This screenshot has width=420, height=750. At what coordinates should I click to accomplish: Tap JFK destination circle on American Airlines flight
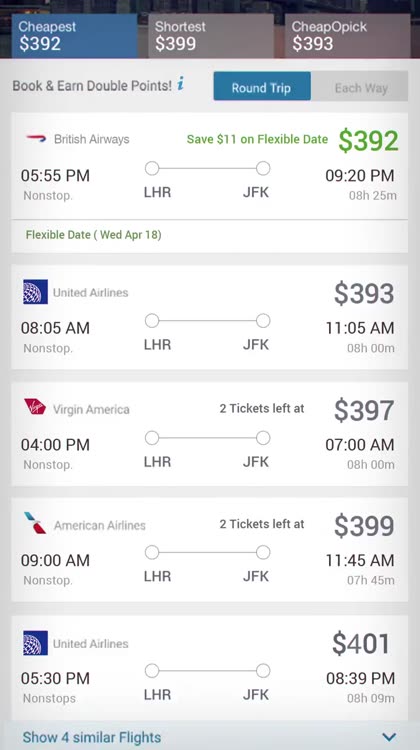pos(263,552)
